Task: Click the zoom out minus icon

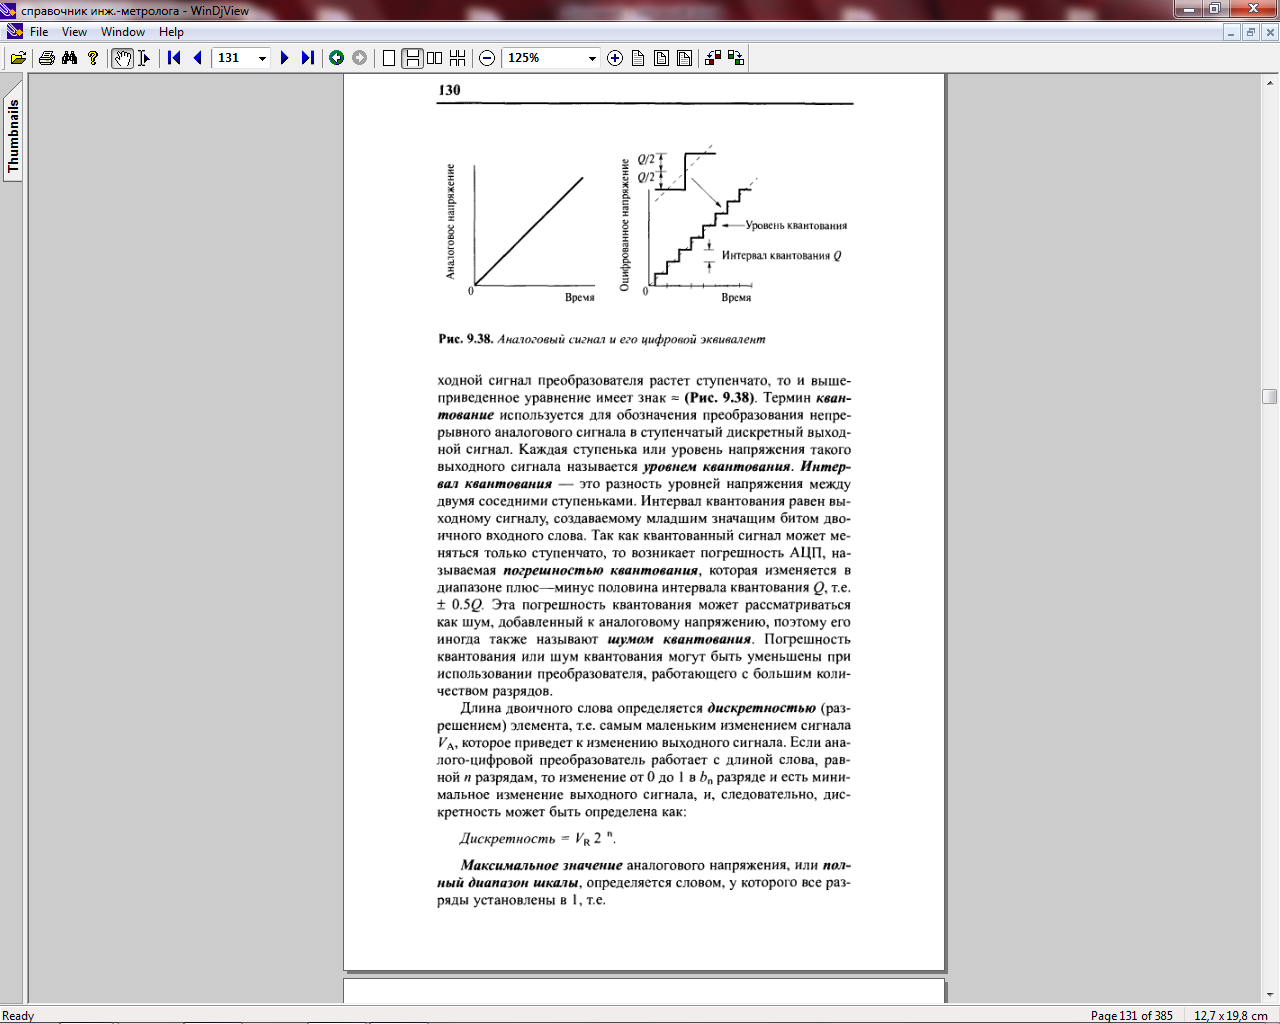Action: click(487, 58)
